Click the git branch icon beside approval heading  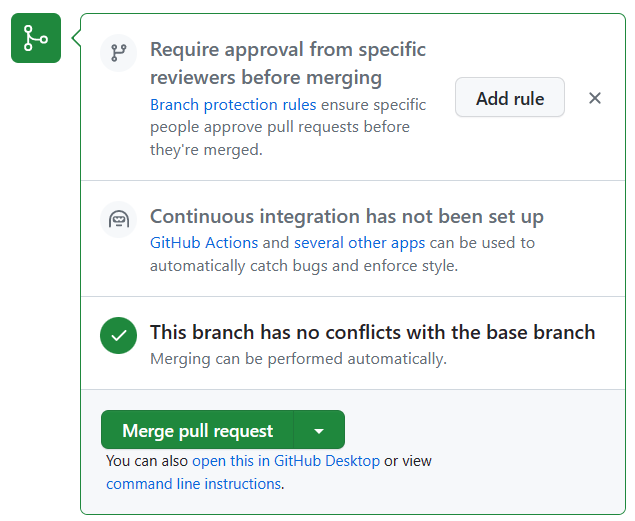(118, 52)
